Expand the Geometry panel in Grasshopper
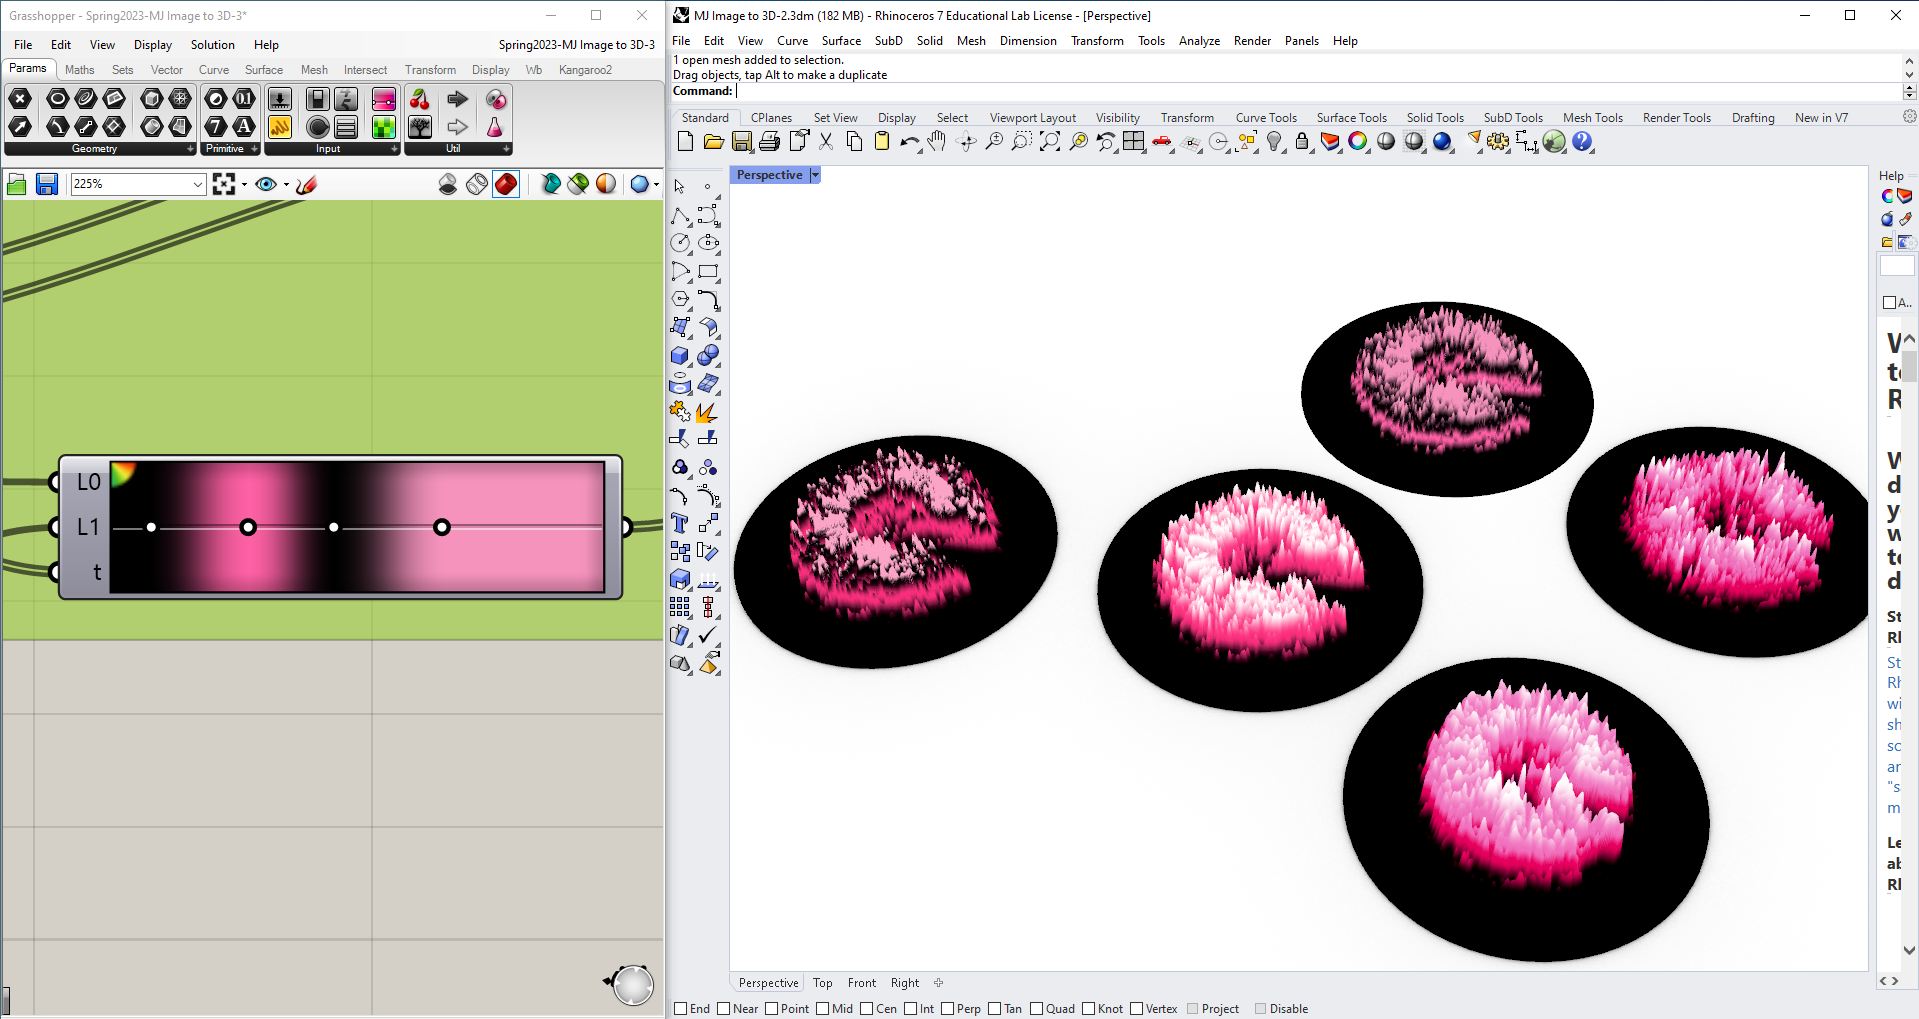 190,149
